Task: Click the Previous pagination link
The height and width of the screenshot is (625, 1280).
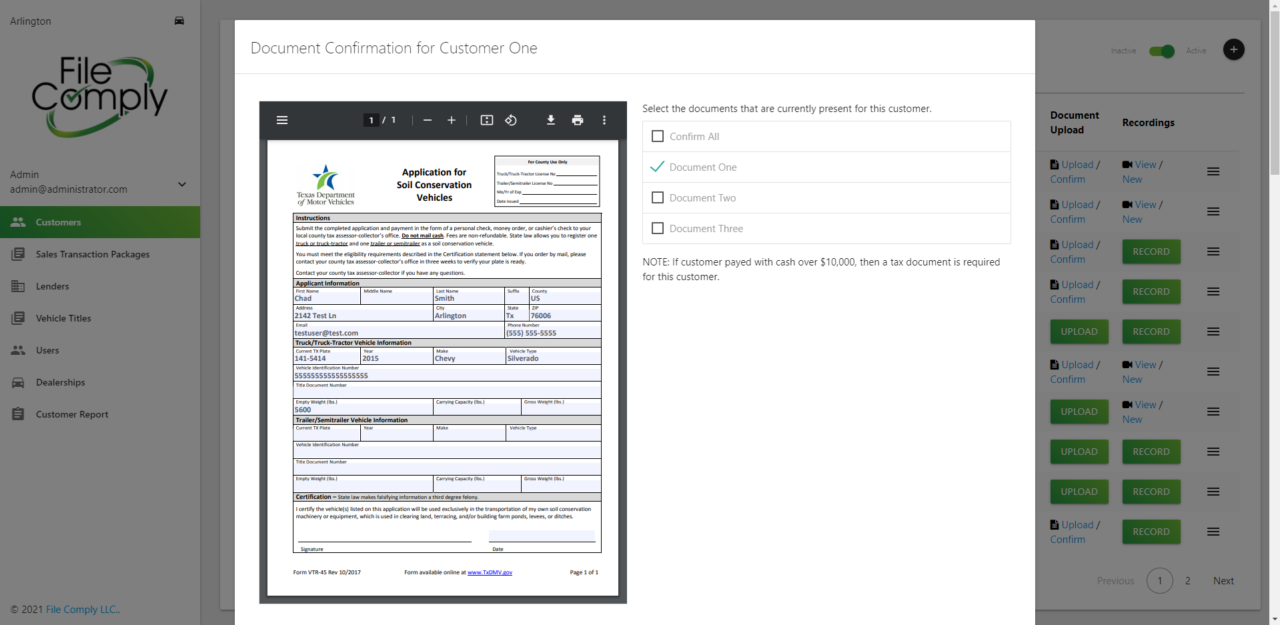Action: coord(1115,581)
